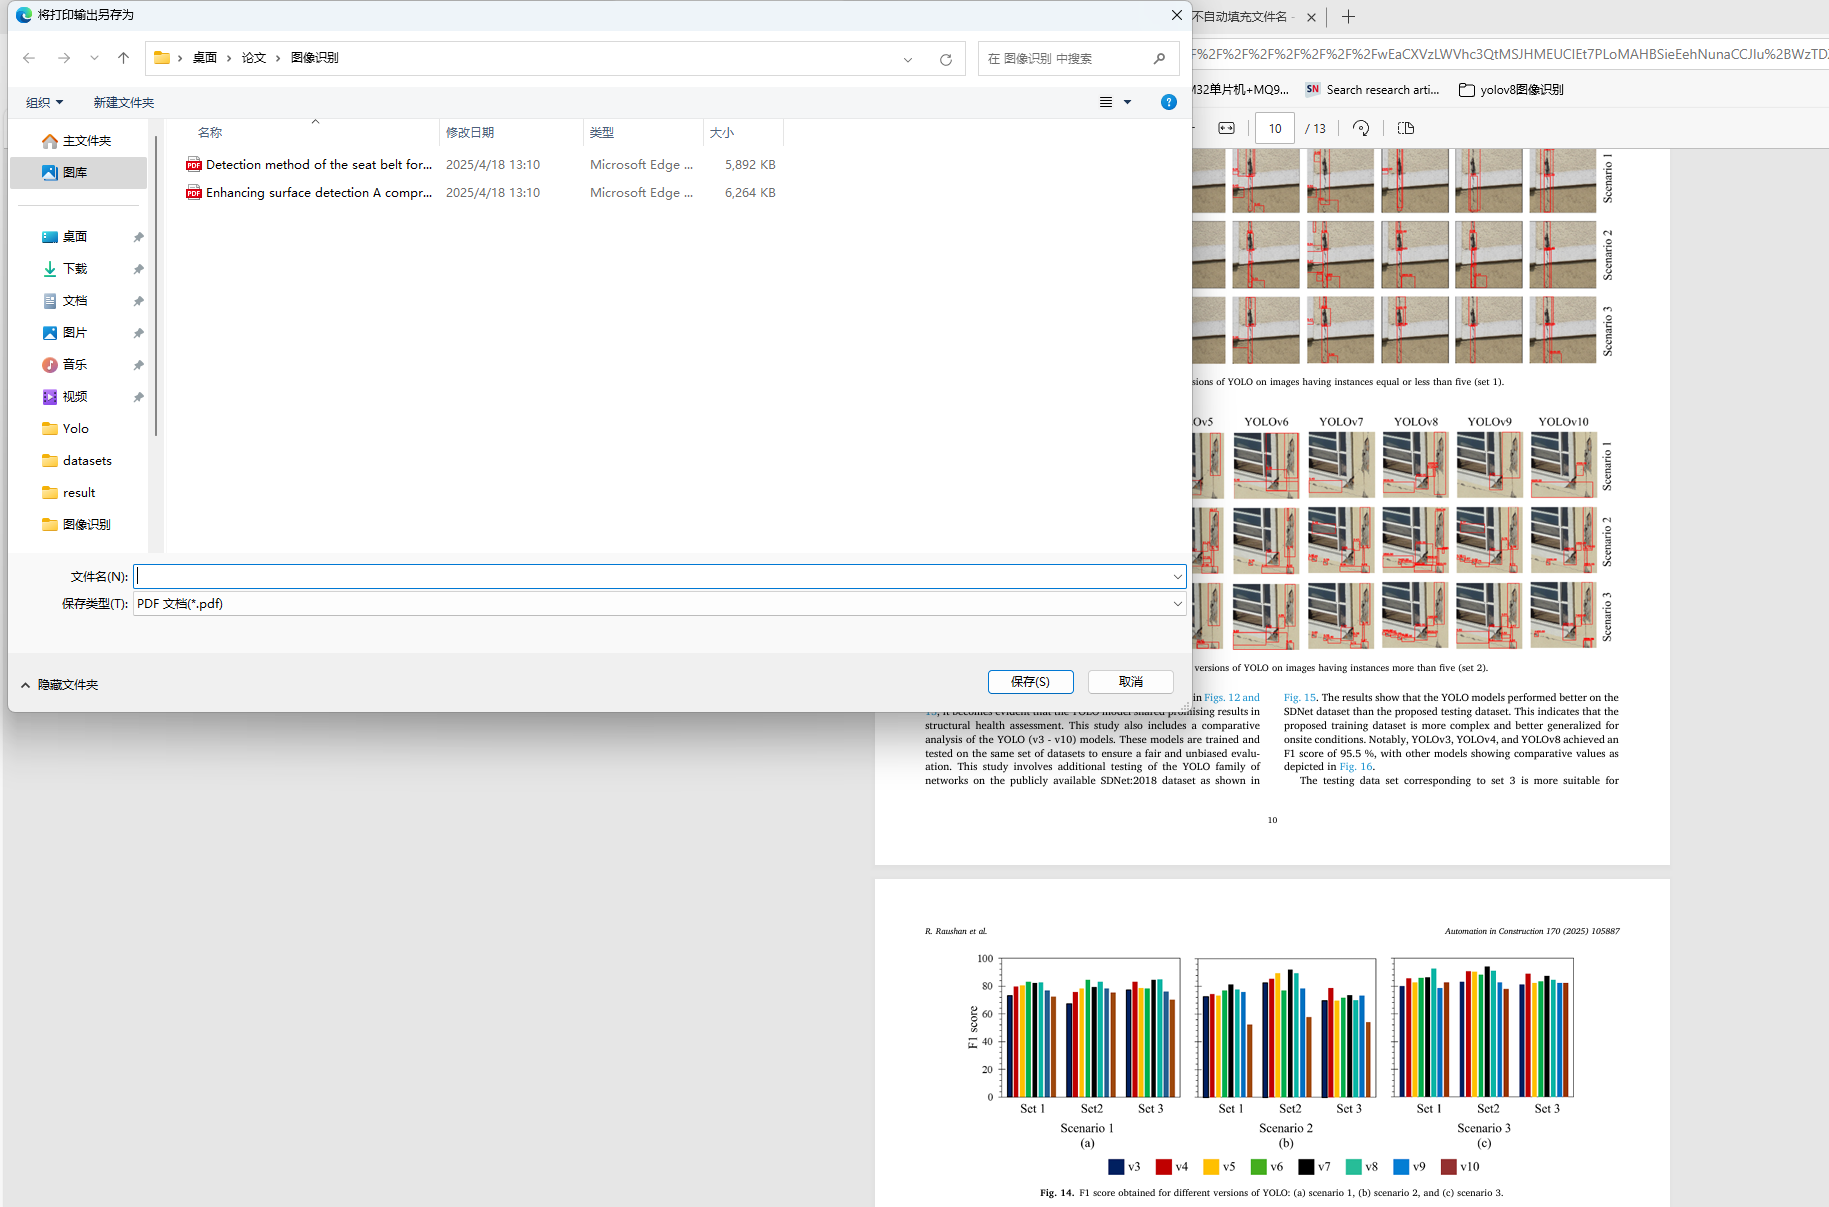The height and width of the screenshot is (1207, 1829).
Task: Change the view layout icon
Action: coord(1106,102)
